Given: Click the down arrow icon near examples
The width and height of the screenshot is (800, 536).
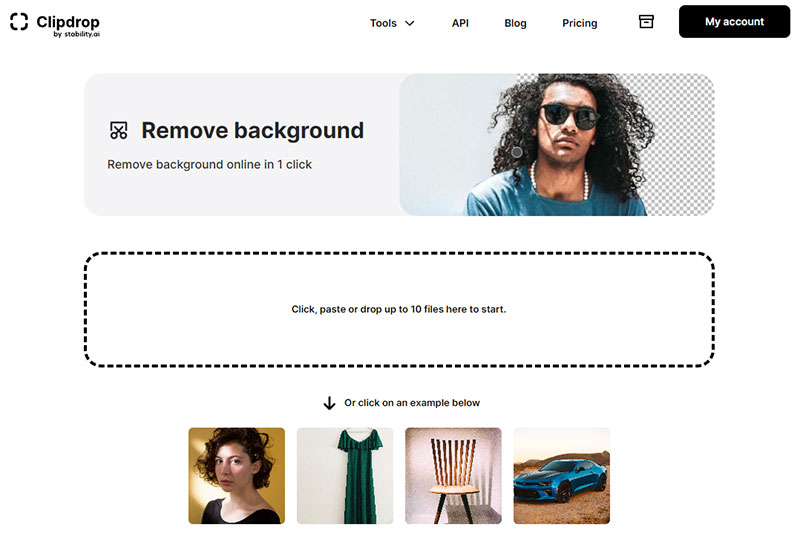Looking at the screenshot, I should (329, 403).
